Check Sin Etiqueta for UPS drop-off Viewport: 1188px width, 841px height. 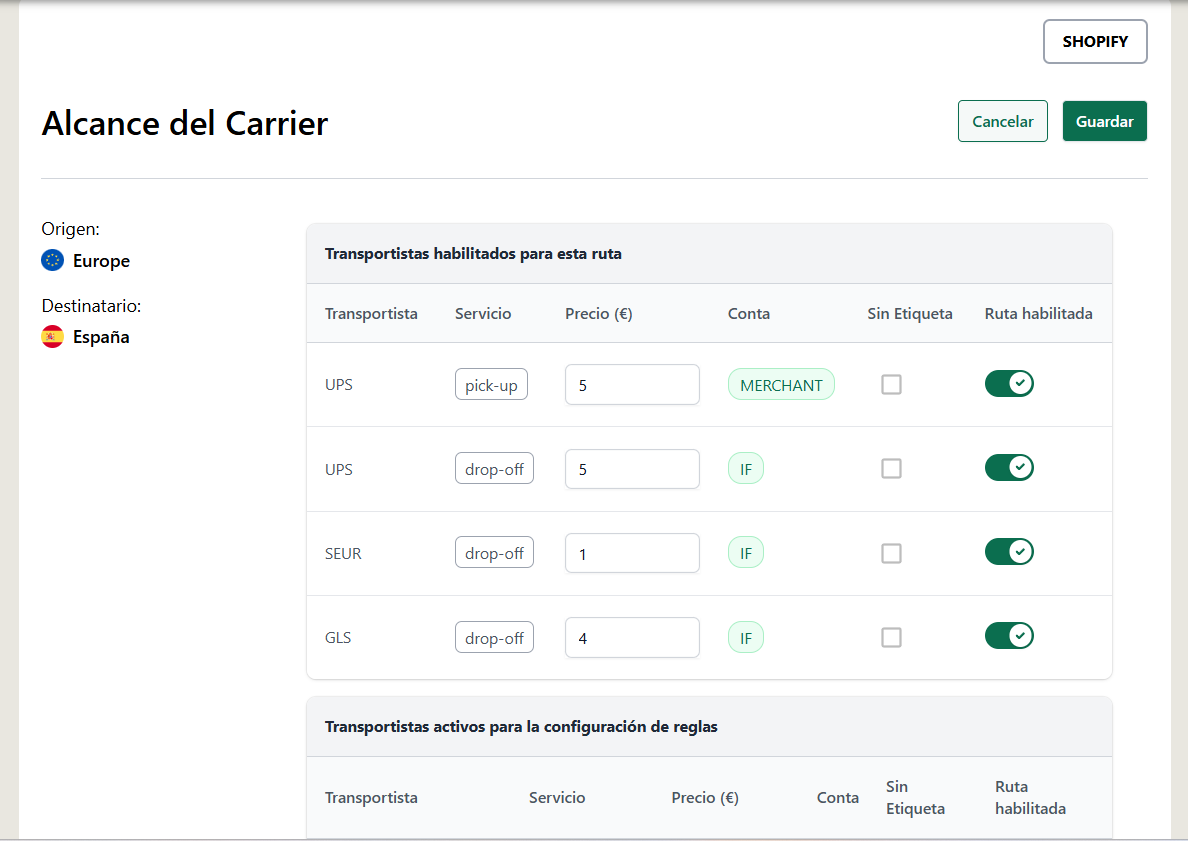pyautogui.click(x=892, y=469)
